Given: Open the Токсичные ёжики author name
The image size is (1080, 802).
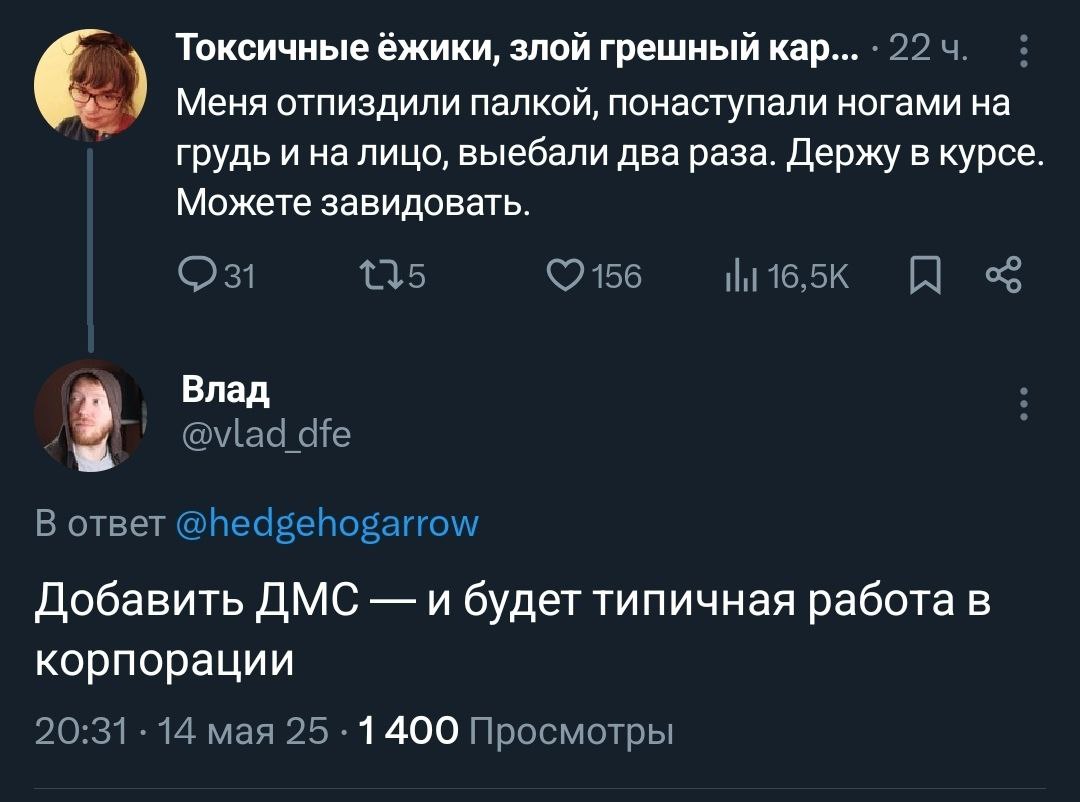Looking at the screenshot, I should 510,49.
